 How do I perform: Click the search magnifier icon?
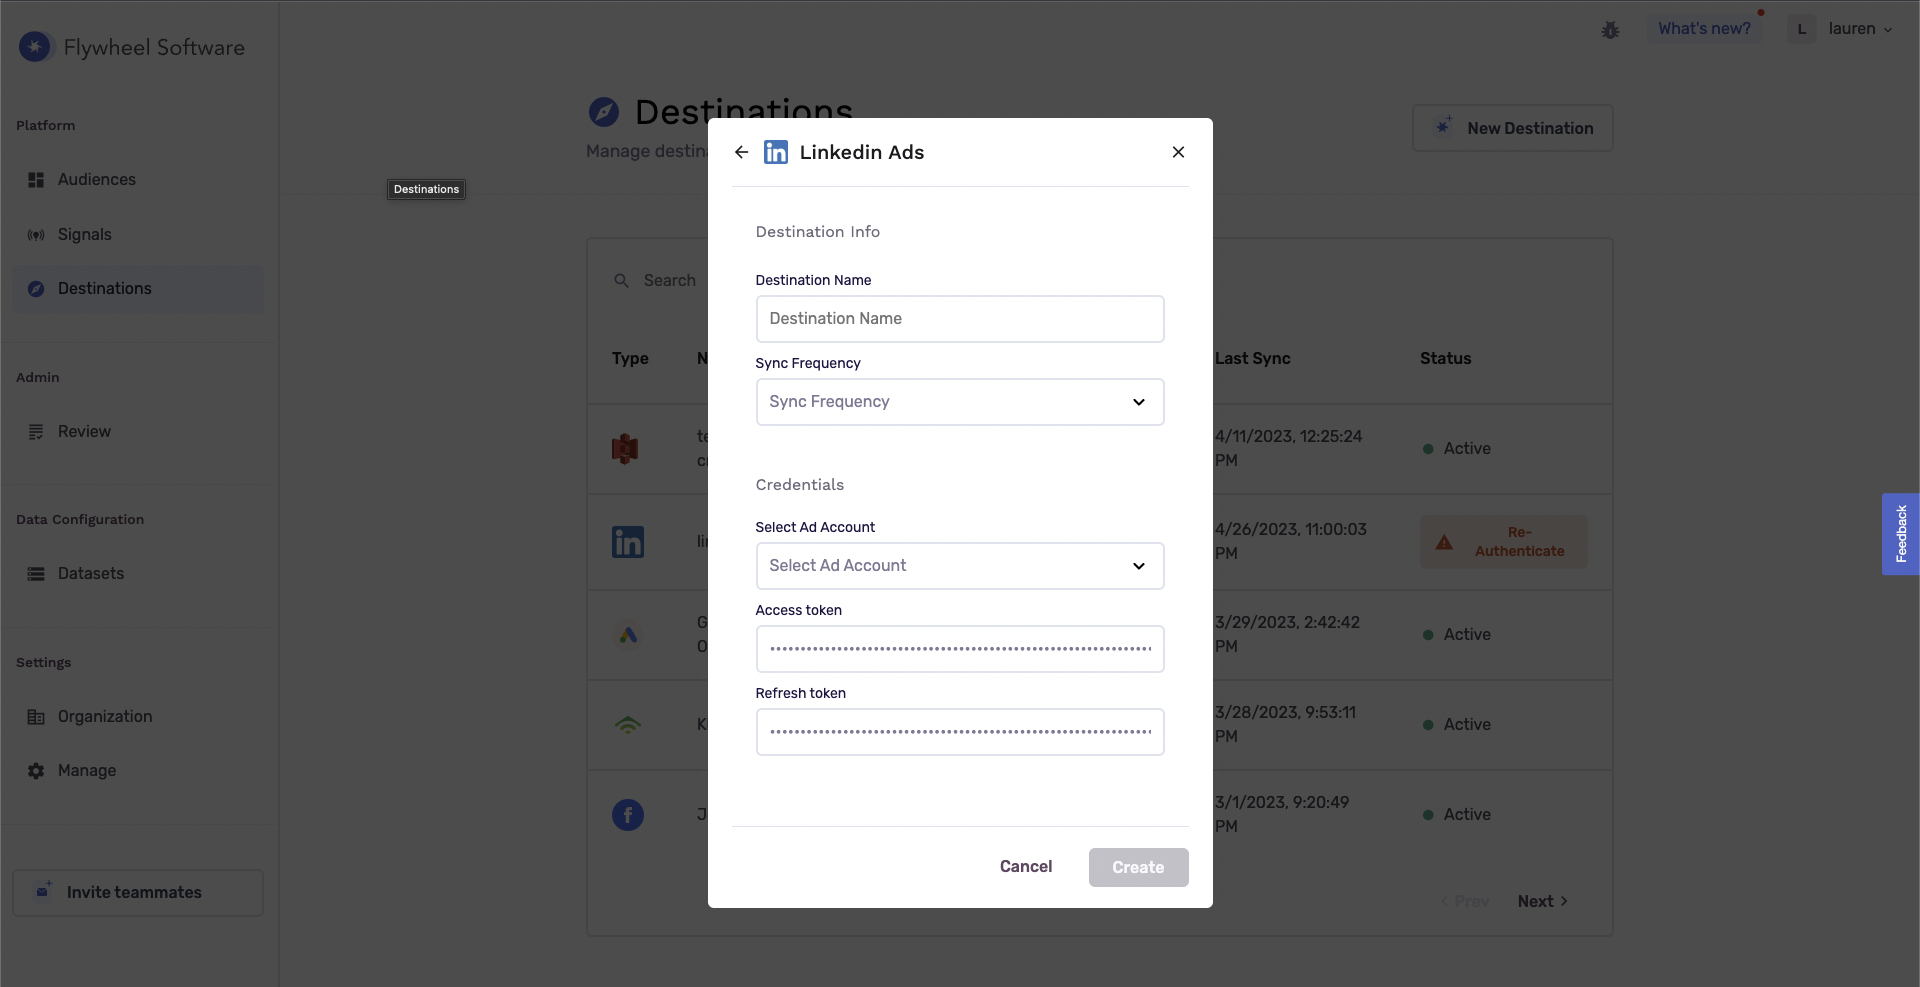coord(621,281)
